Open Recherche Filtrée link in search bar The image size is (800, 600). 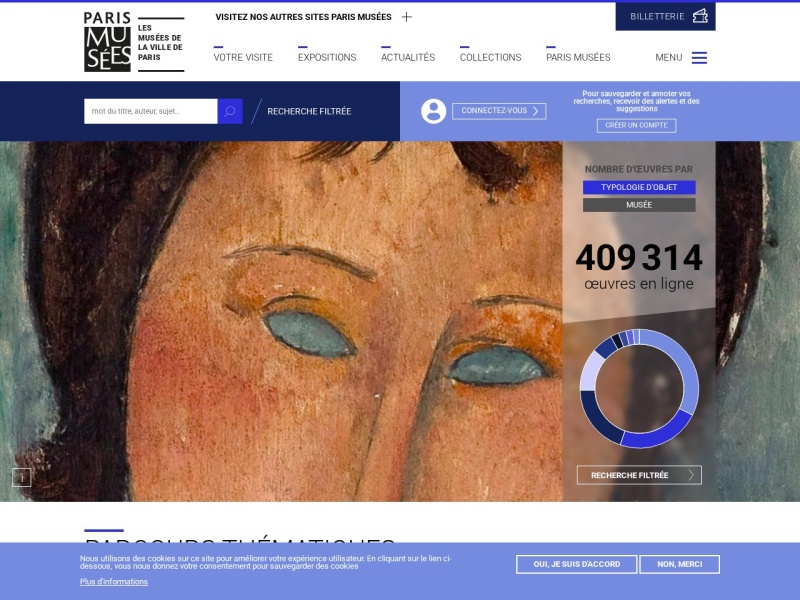pyautogui.click(x=309, y=111)
